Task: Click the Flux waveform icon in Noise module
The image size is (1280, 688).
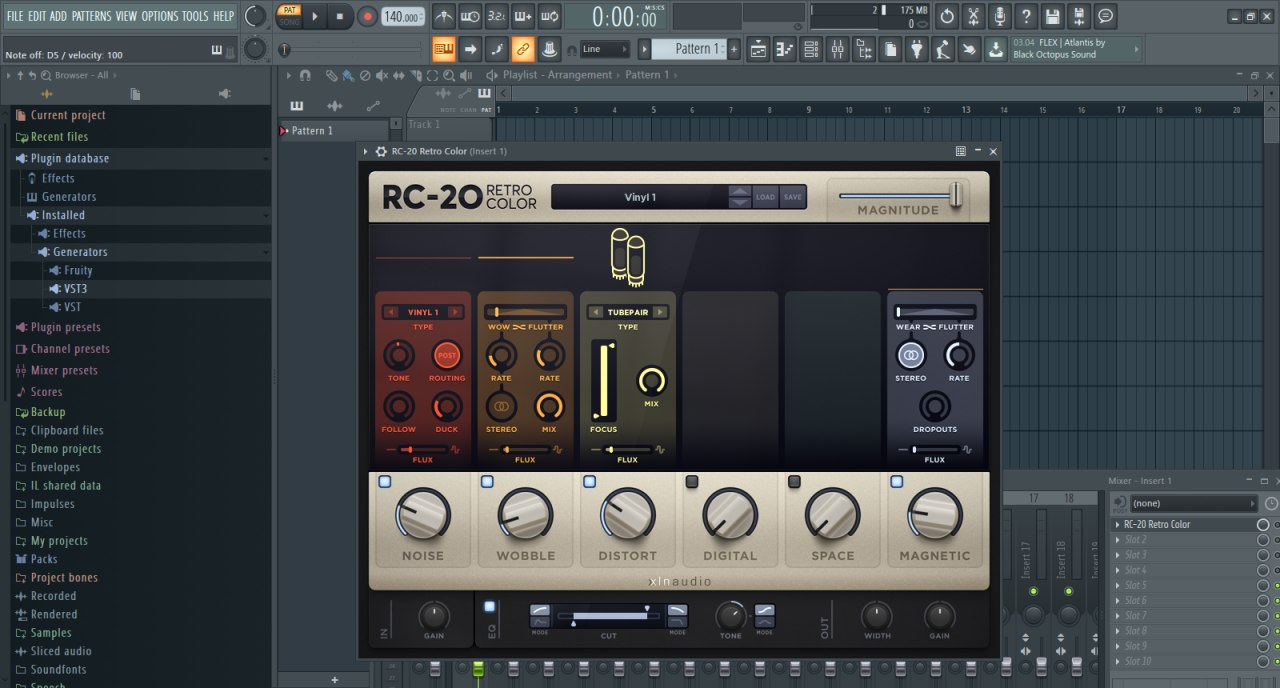Action: pos(454,450)
